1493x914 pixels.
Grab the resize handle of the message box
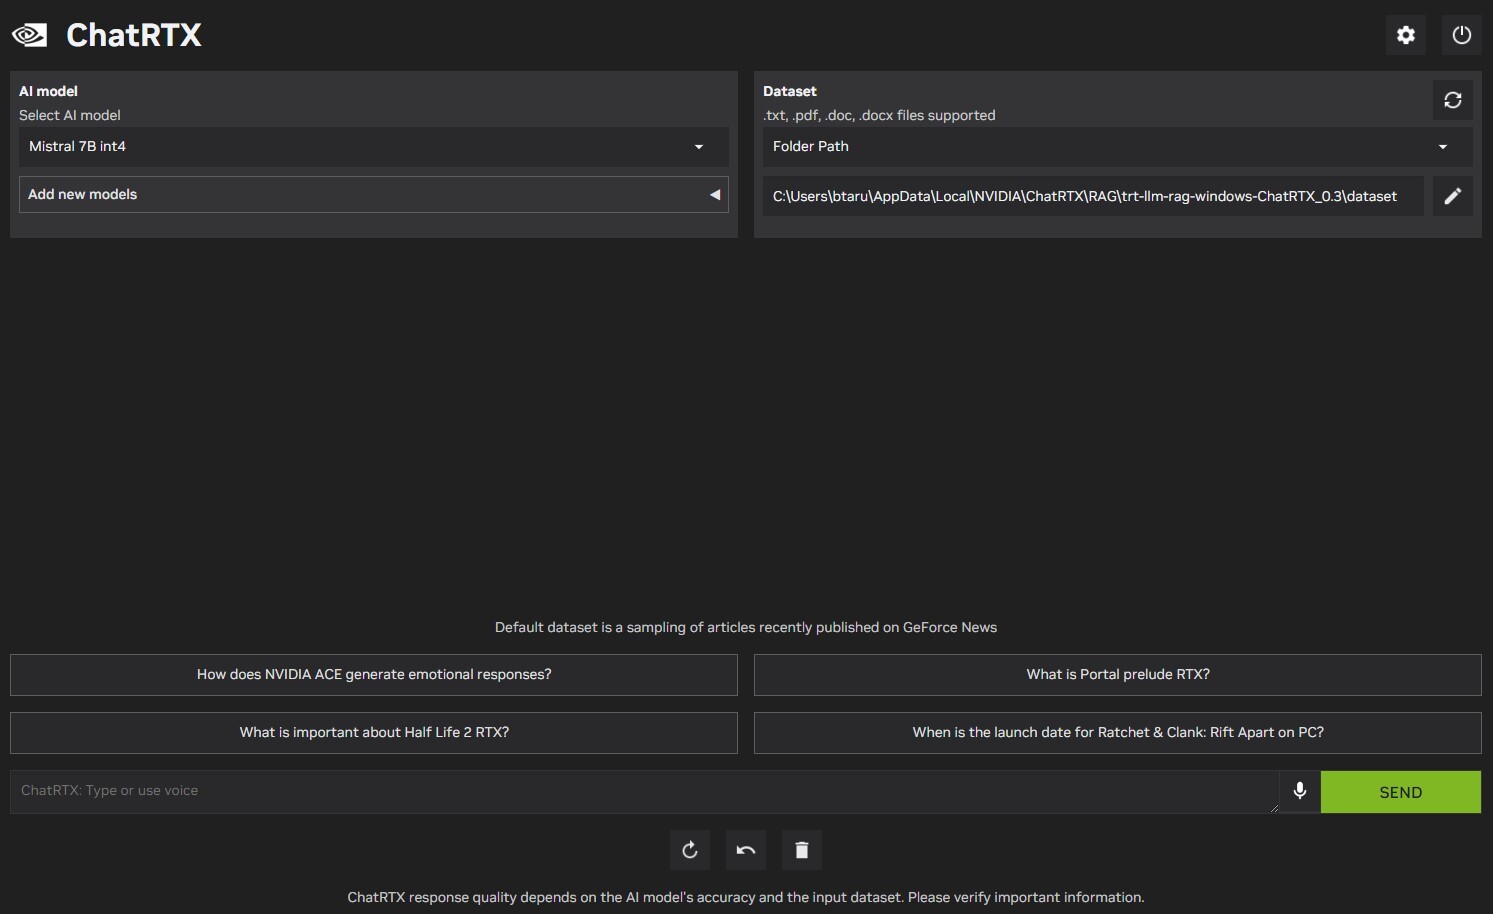[1273, 807]
